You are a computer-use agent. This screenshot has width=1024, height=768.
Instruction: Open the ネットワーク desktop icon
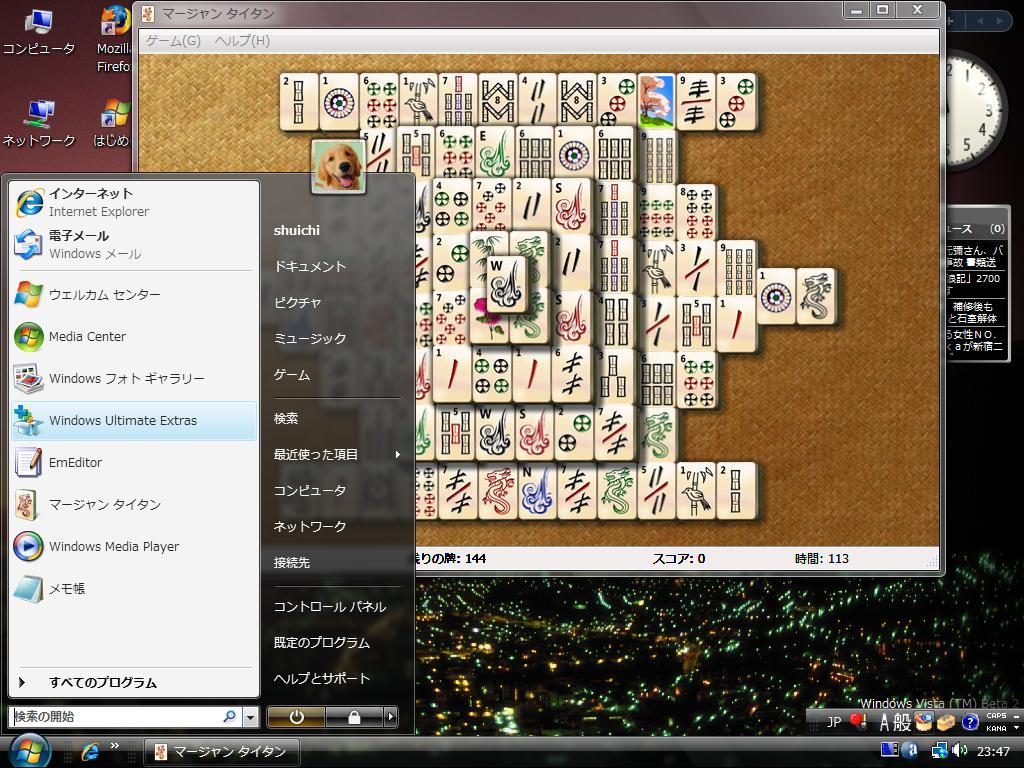point(39,123)
